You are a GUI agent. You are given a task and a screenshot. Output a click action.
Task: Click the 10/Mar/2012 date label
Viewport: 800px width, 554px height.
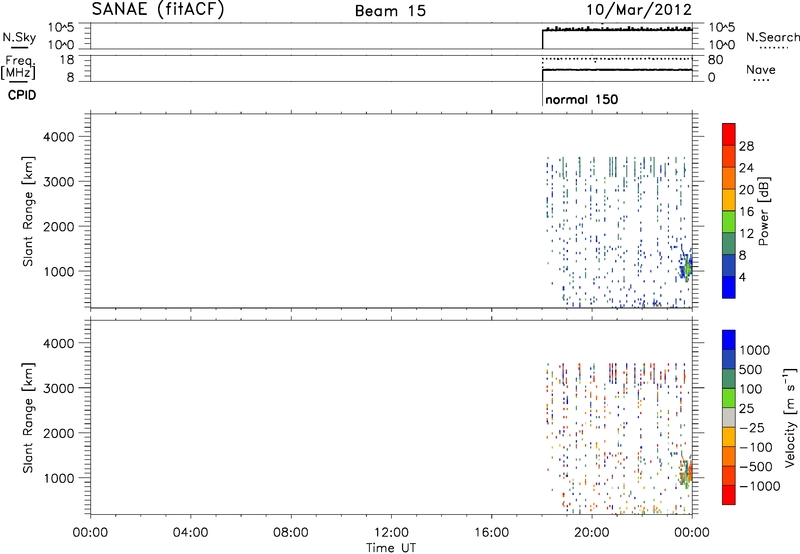(639, 10)
